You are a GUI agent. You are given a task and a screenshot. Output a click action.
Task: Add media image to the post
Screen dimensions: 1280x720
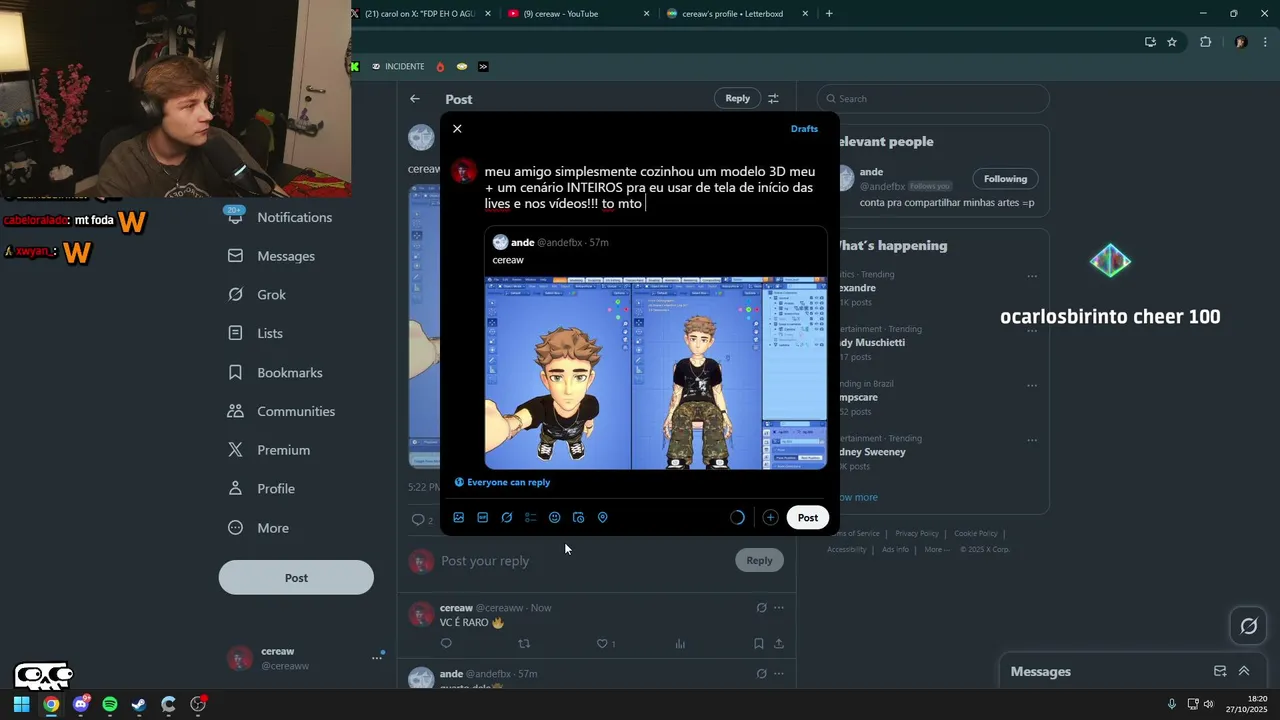[459, 518]
